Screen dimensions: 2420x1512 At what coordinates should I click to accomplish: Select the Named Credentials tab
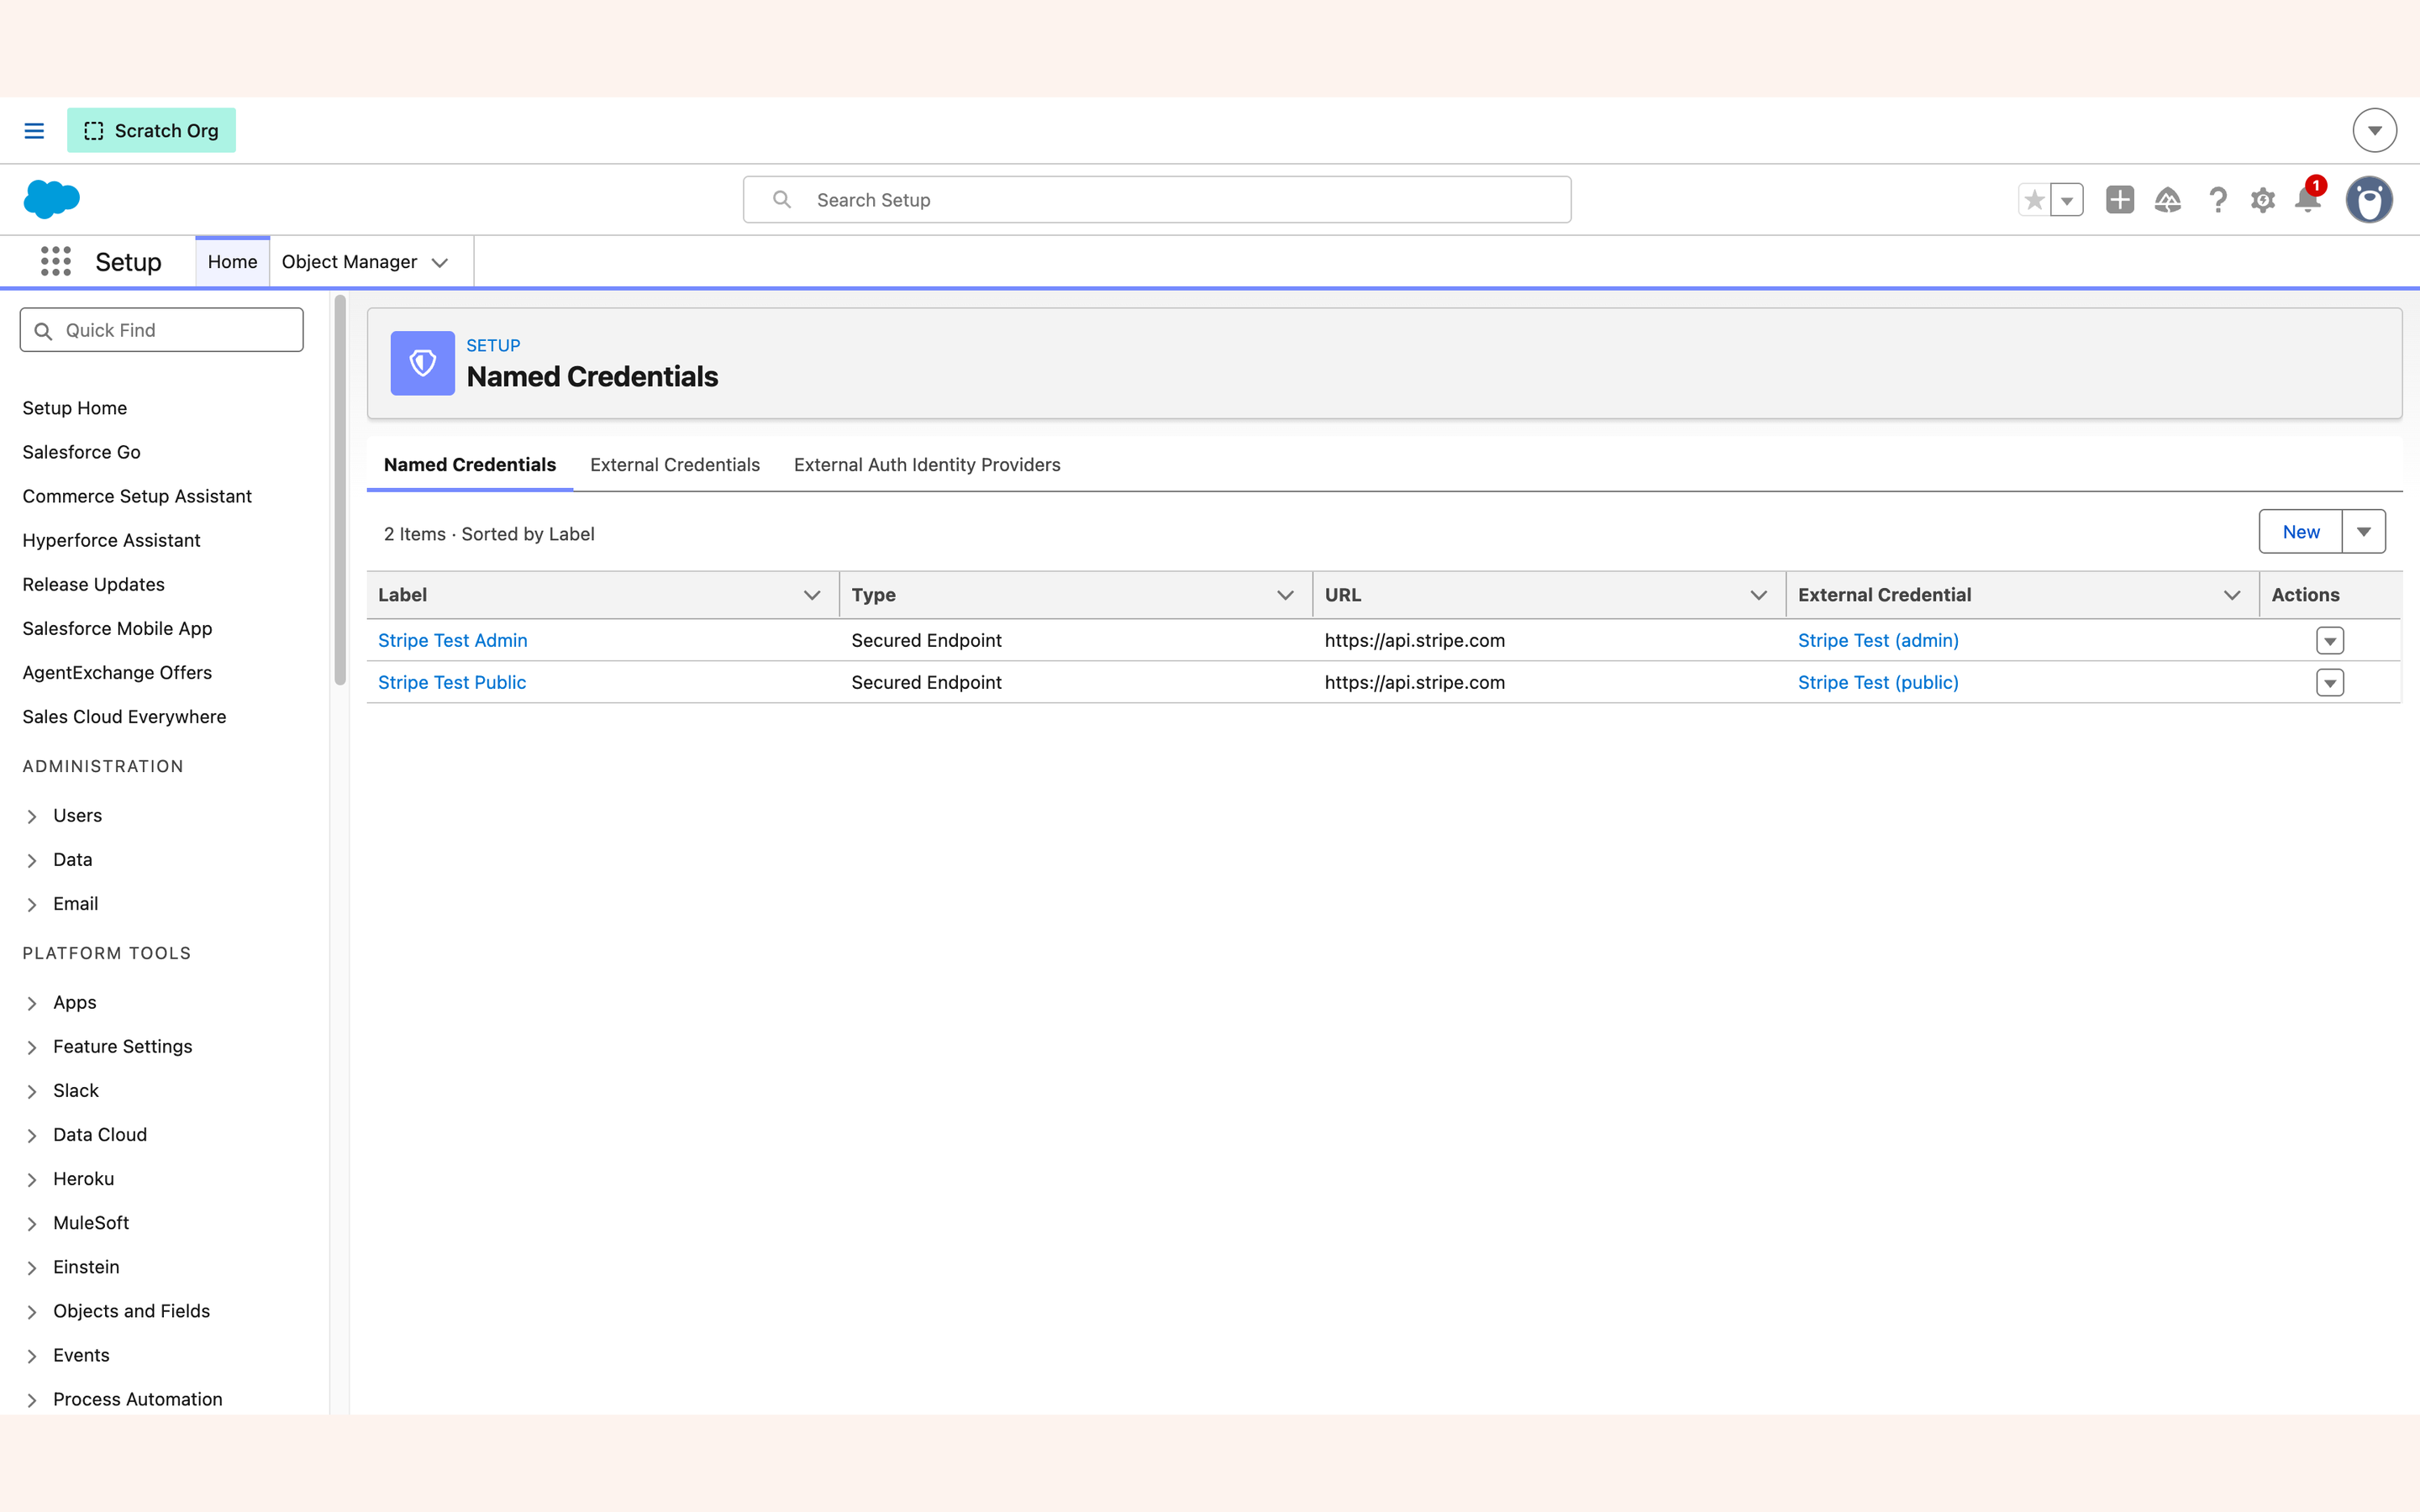pyautogui.click(x=470, y=465)
